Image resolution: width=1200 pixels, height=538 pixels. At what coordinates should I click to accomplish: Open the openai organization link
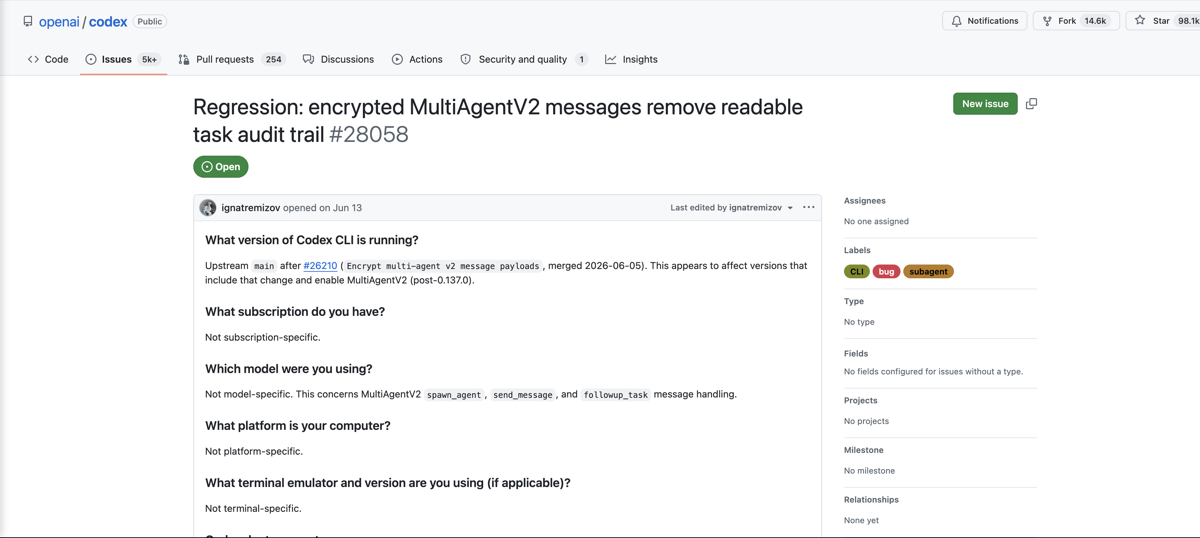(59, 21)
